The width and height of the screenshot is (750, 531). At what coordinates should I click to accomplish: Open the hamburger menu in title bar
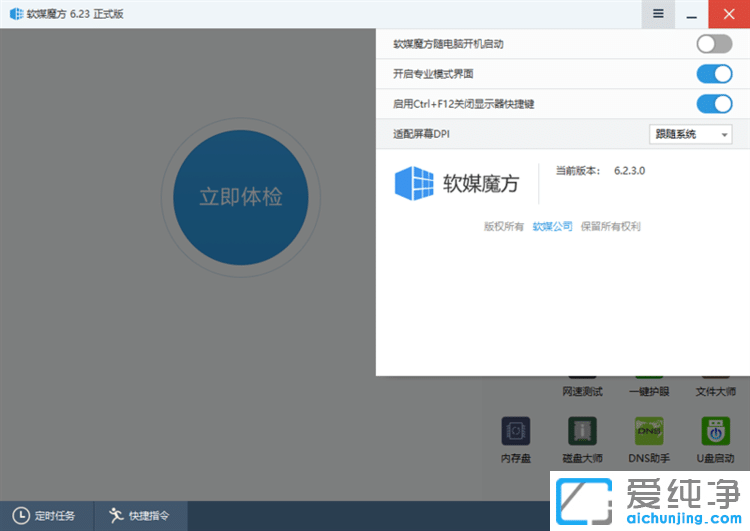[658, 14]
